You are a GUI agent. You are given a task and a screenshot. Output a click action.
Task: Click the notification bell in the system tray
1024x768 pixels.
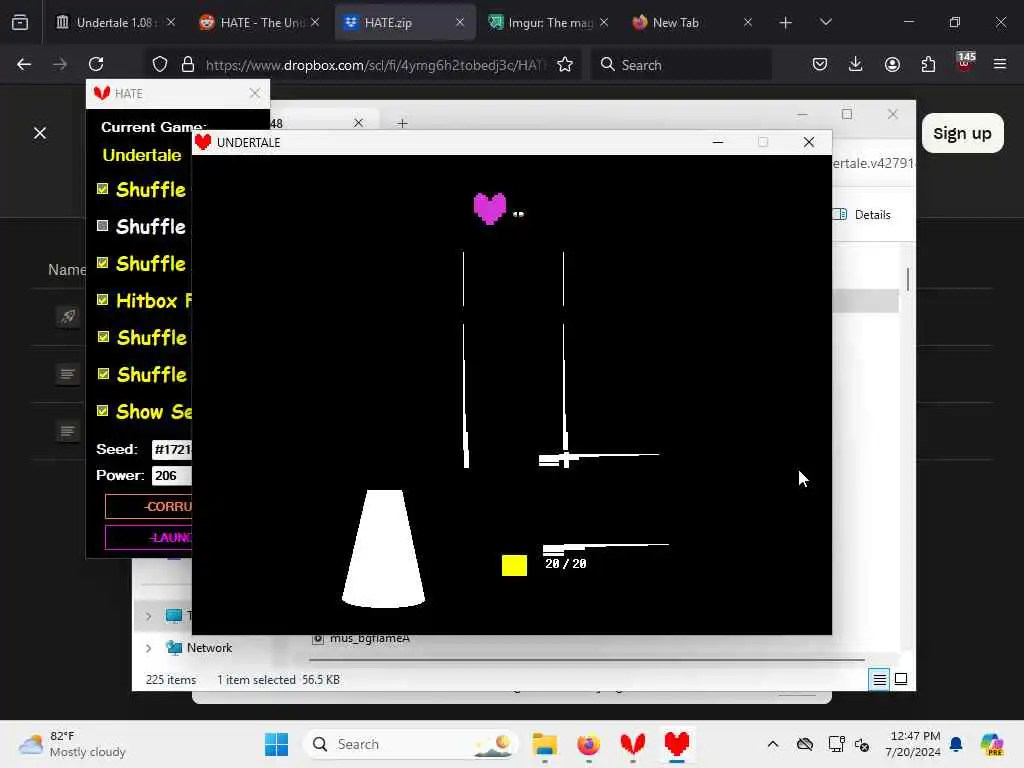point(956,744)
